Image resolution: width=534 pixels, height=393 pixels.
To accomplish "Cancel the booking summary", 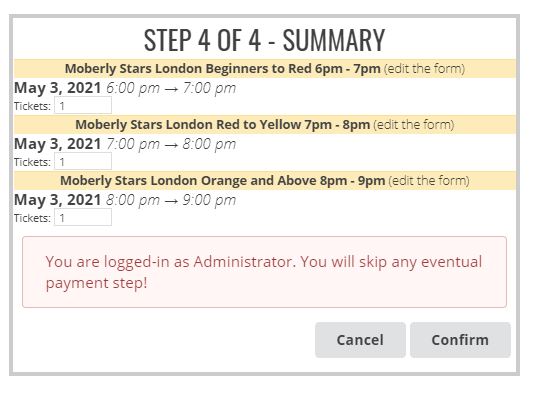I will click(360, 340).
